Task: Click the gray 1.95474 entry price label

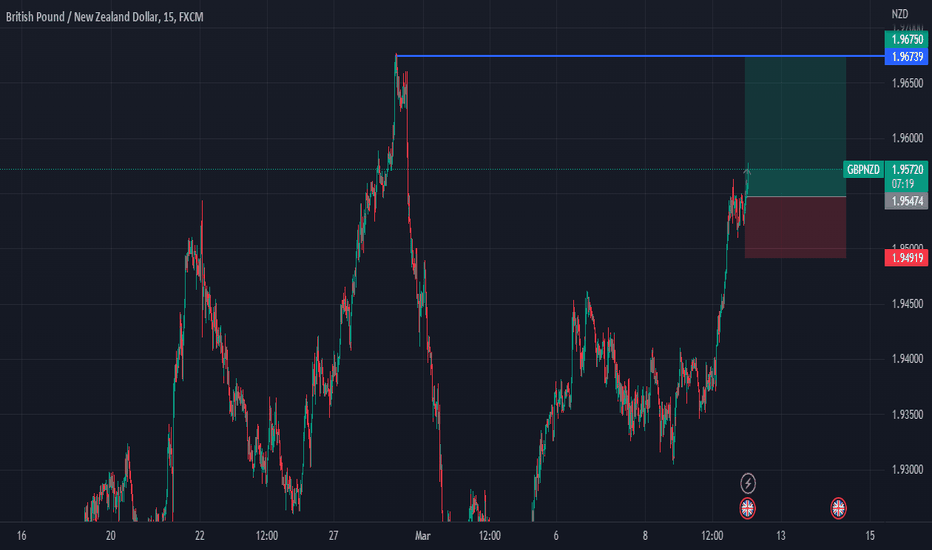Action: [x=907, y=201]
